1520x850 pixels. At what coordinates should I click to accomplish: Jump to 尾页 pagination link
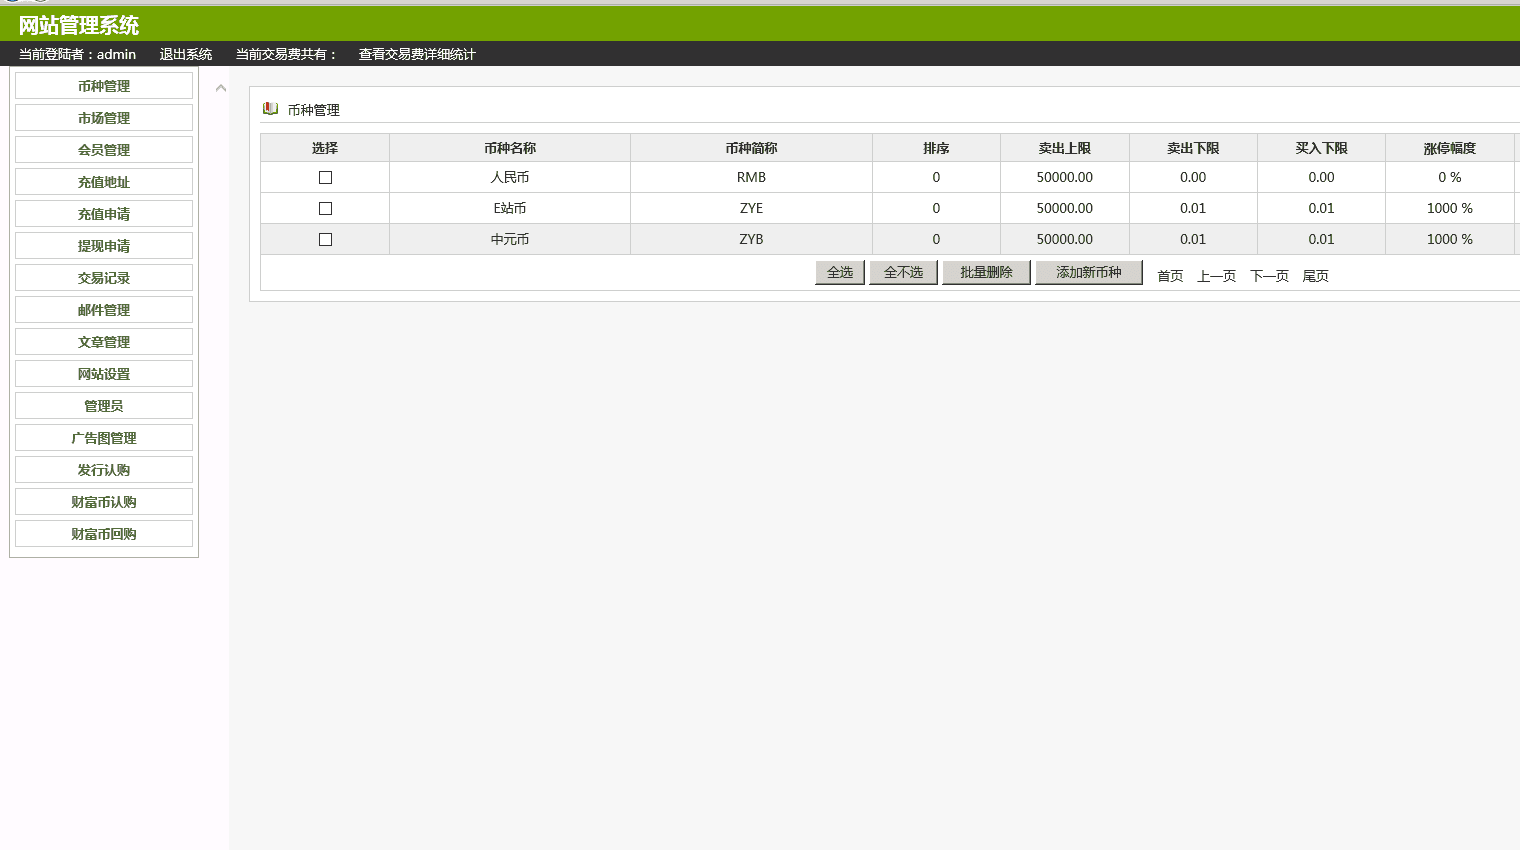[x=1315, y=276]
